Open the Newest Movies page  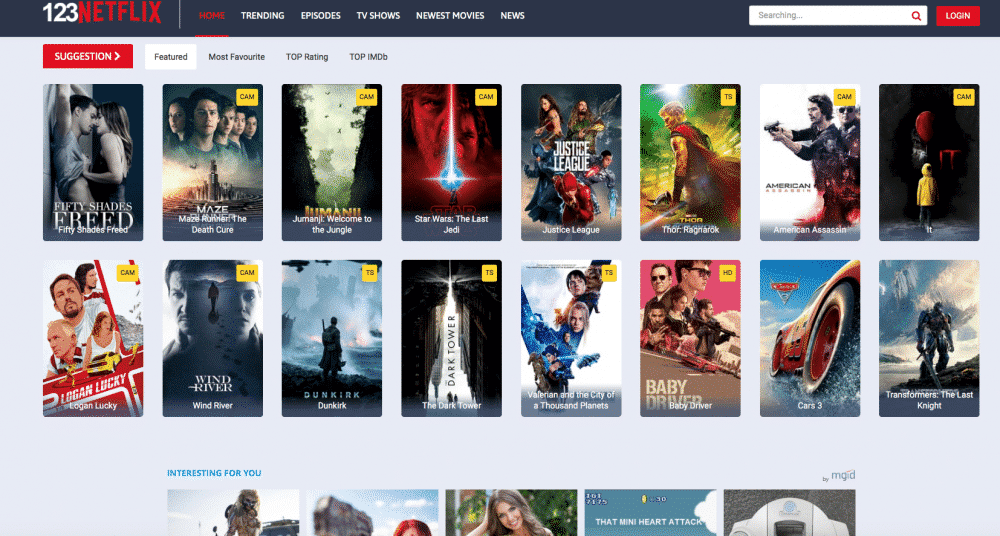450,16
